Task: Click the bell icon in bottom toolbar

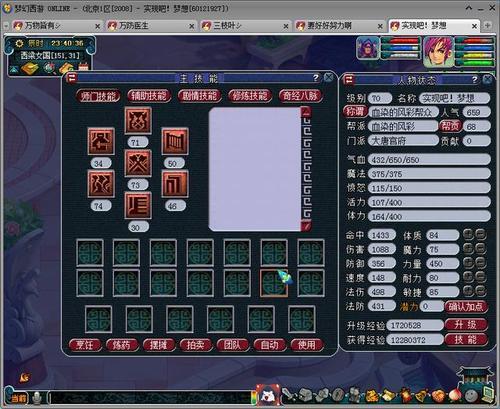Action: 421,396
